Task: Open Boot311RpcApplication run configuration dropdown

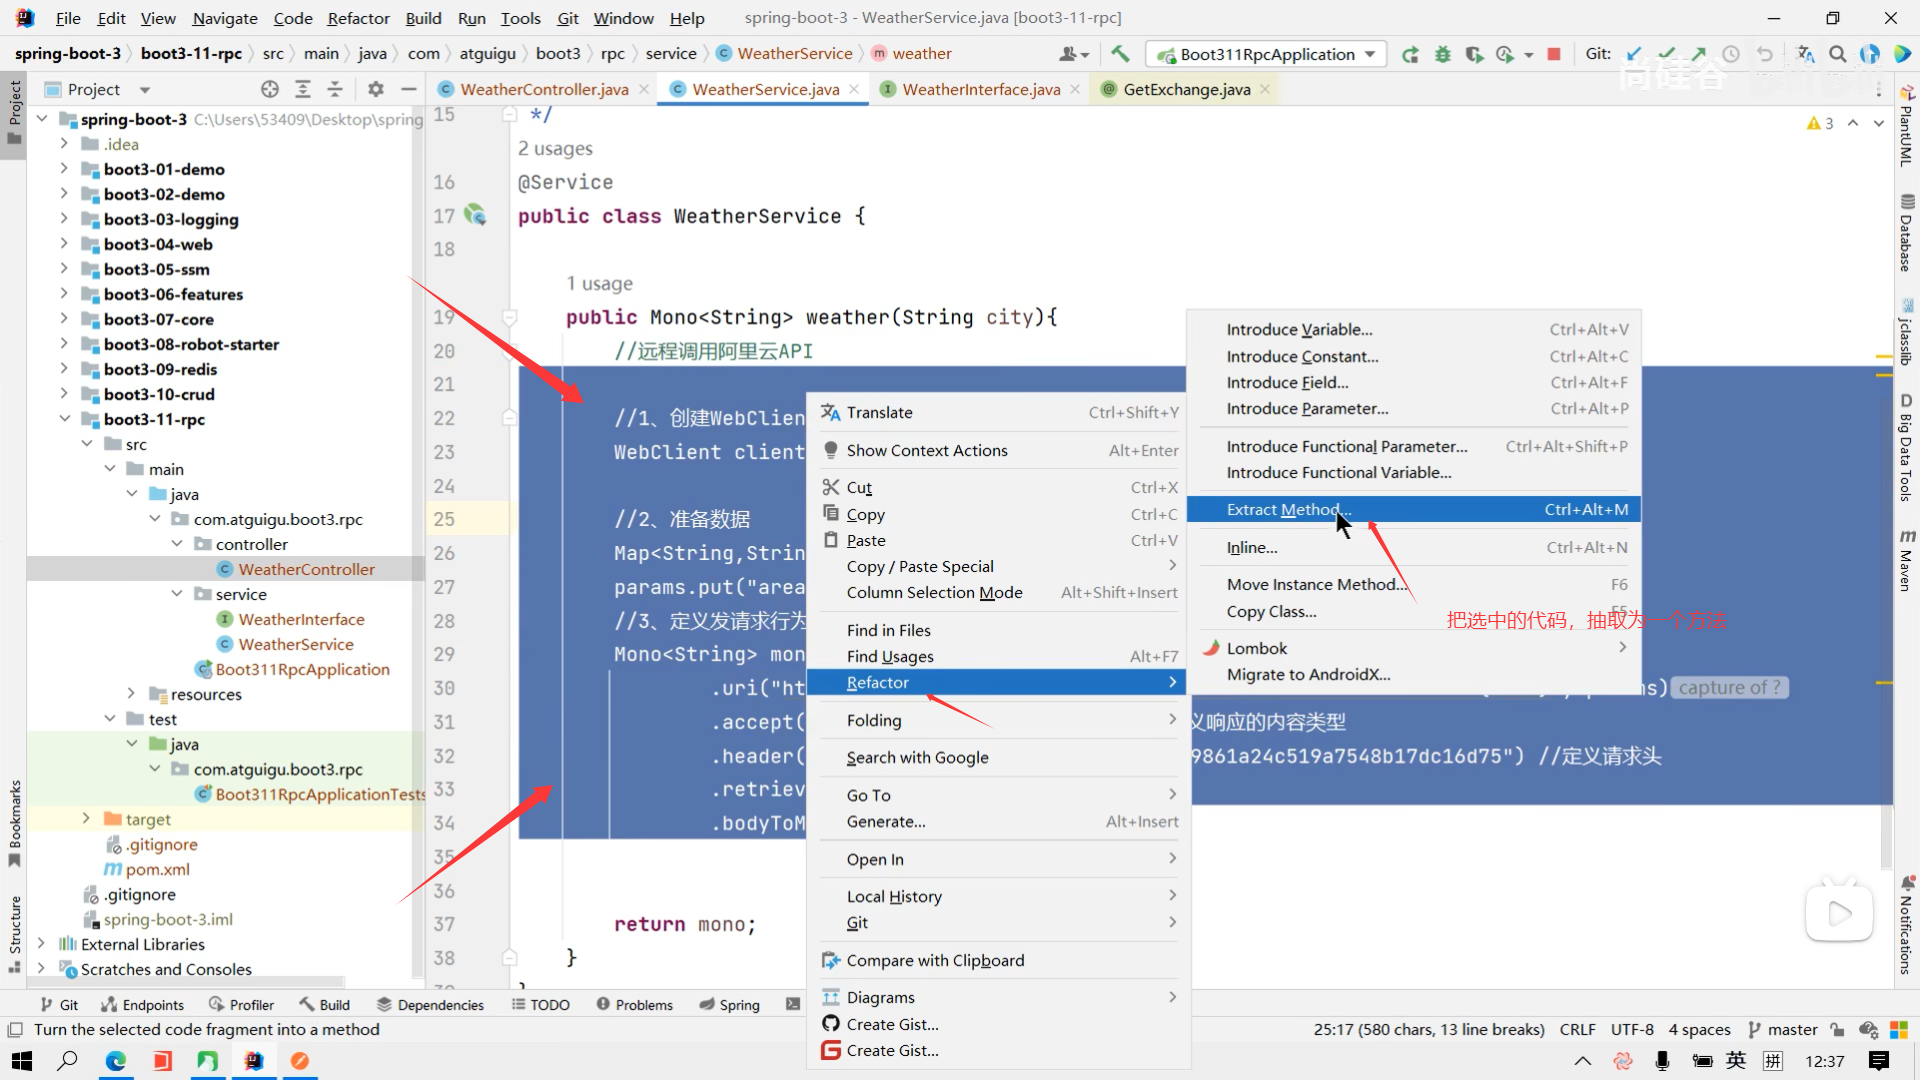Action: click(1266, 54)
